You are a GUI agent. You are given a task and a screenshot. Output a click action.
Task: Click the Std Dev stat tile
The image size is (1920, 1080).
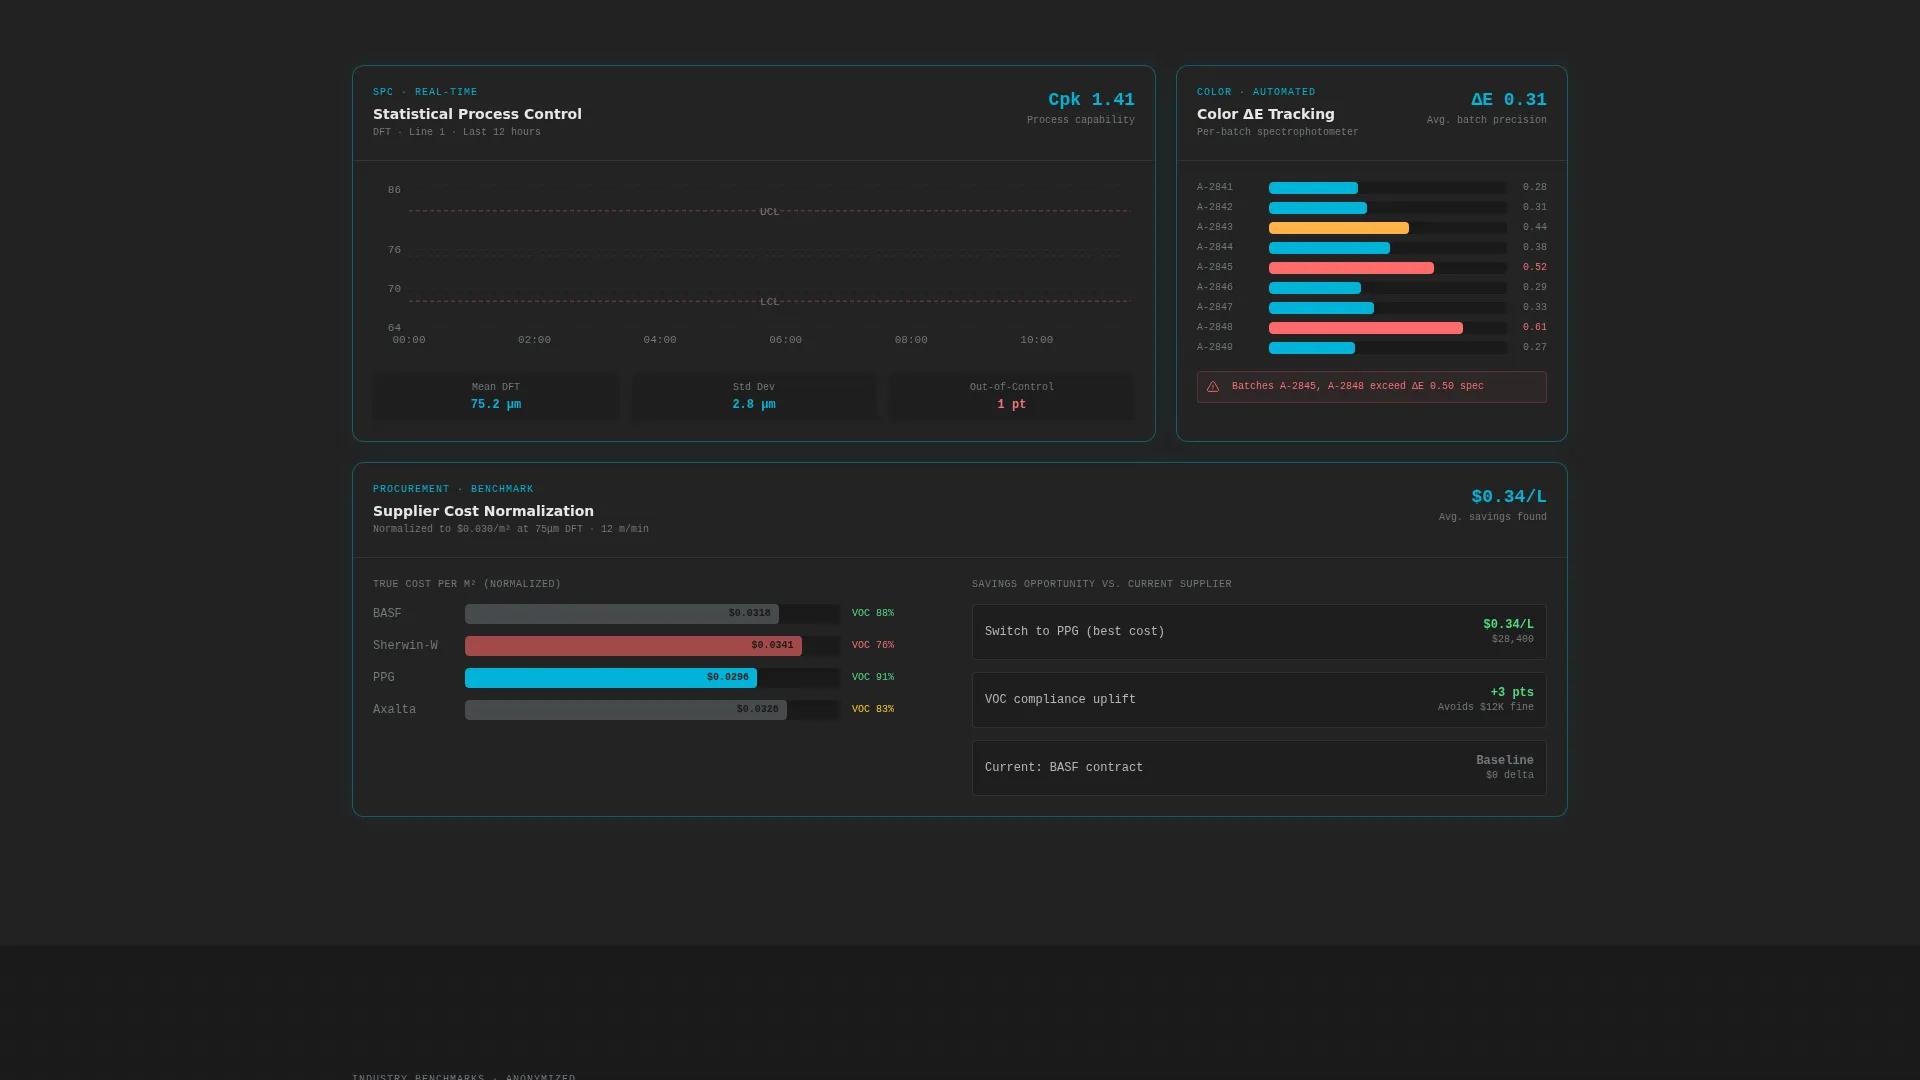click(754, 396)
